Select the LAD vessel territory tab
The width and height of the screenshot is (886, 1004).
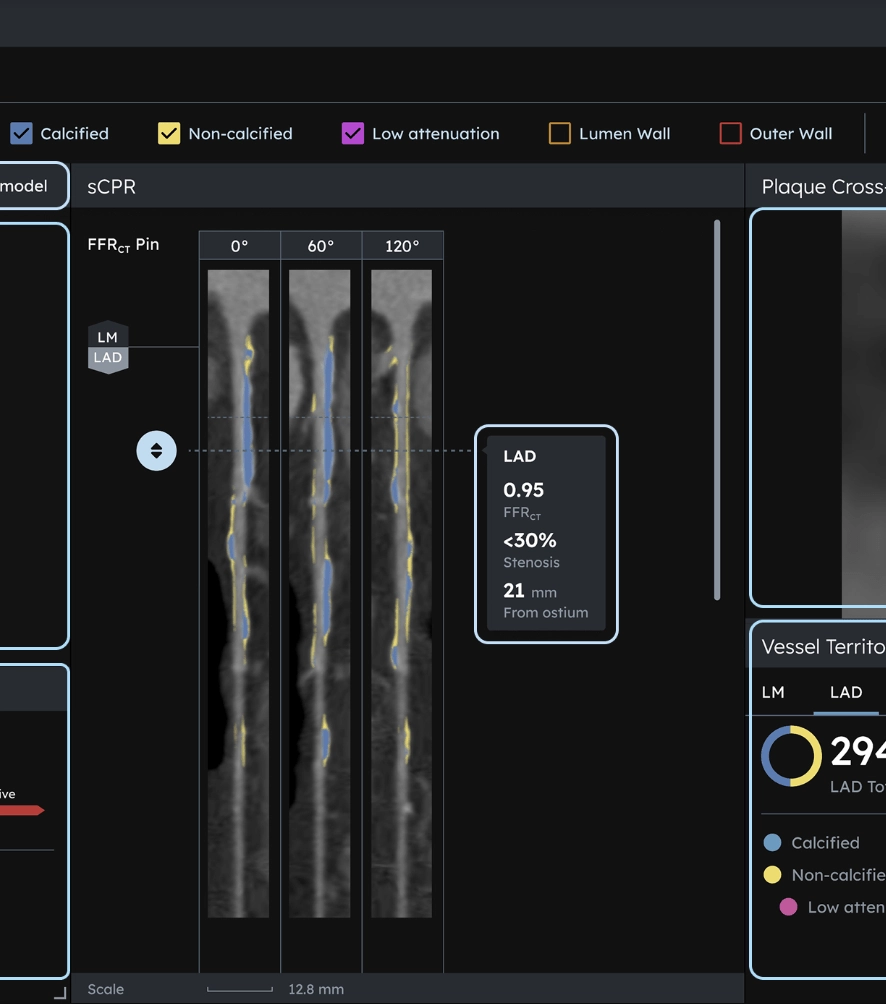pyautogui.click(x=846, y=692)
